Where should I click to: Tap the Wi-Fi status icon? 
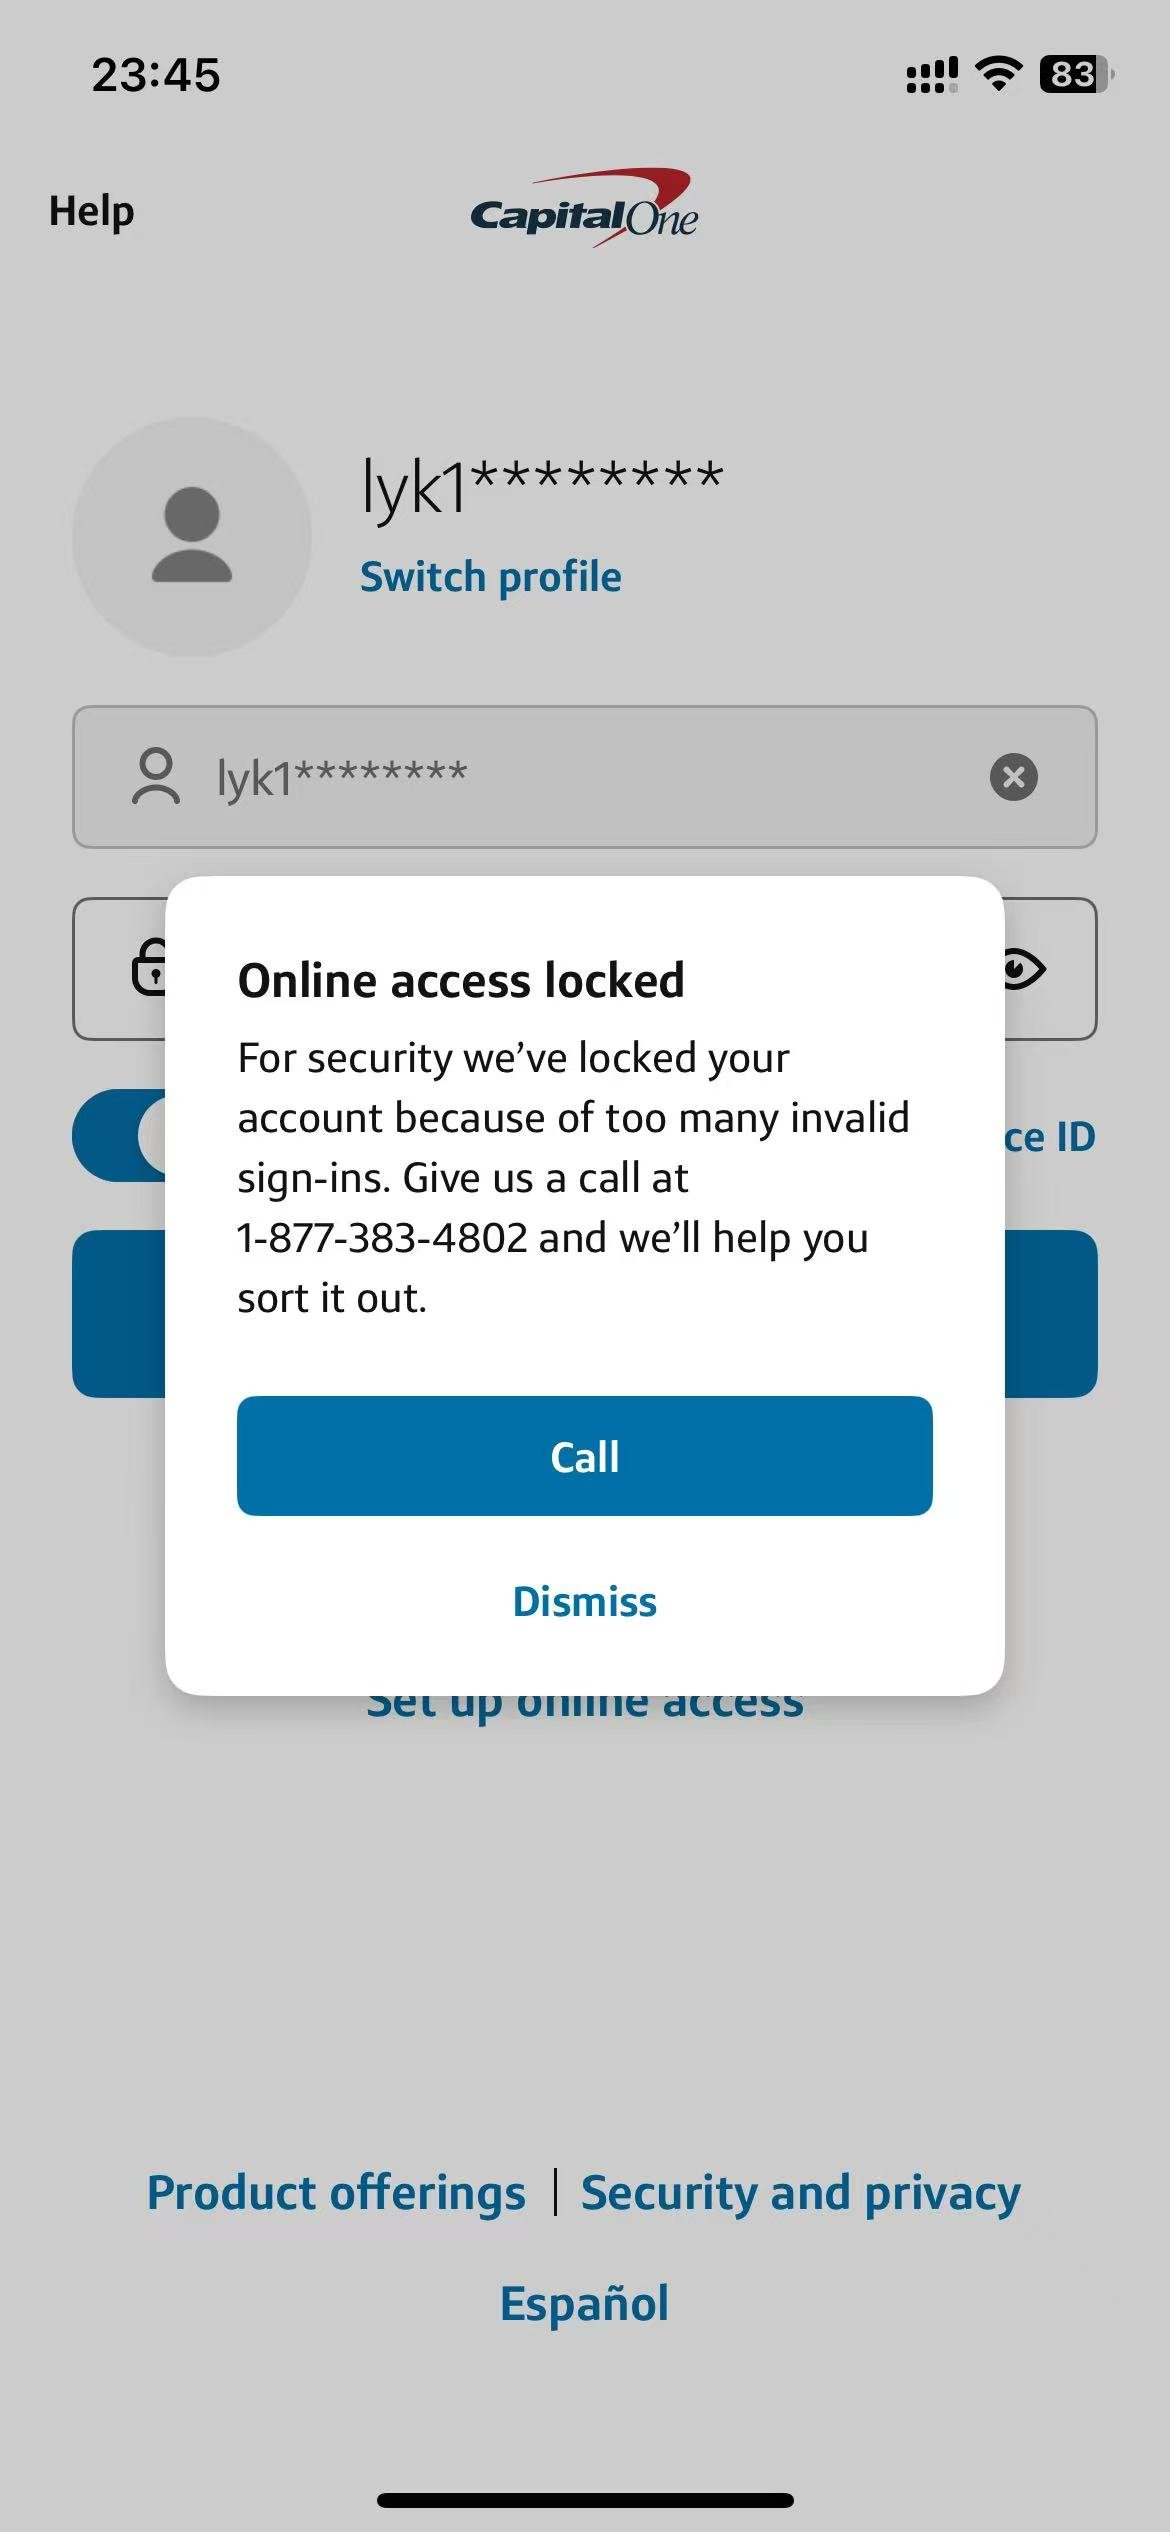click(997, 74)
